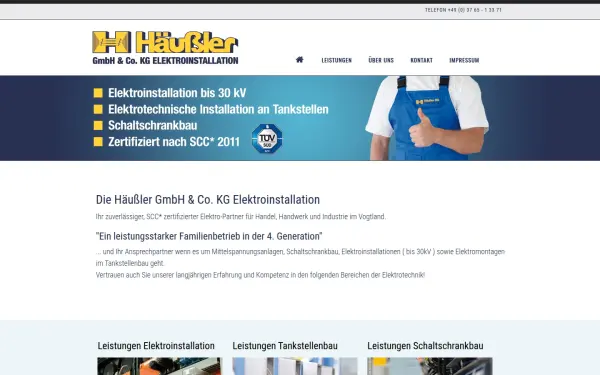Click the banner worker thumbs-up image

coord(427,118)
